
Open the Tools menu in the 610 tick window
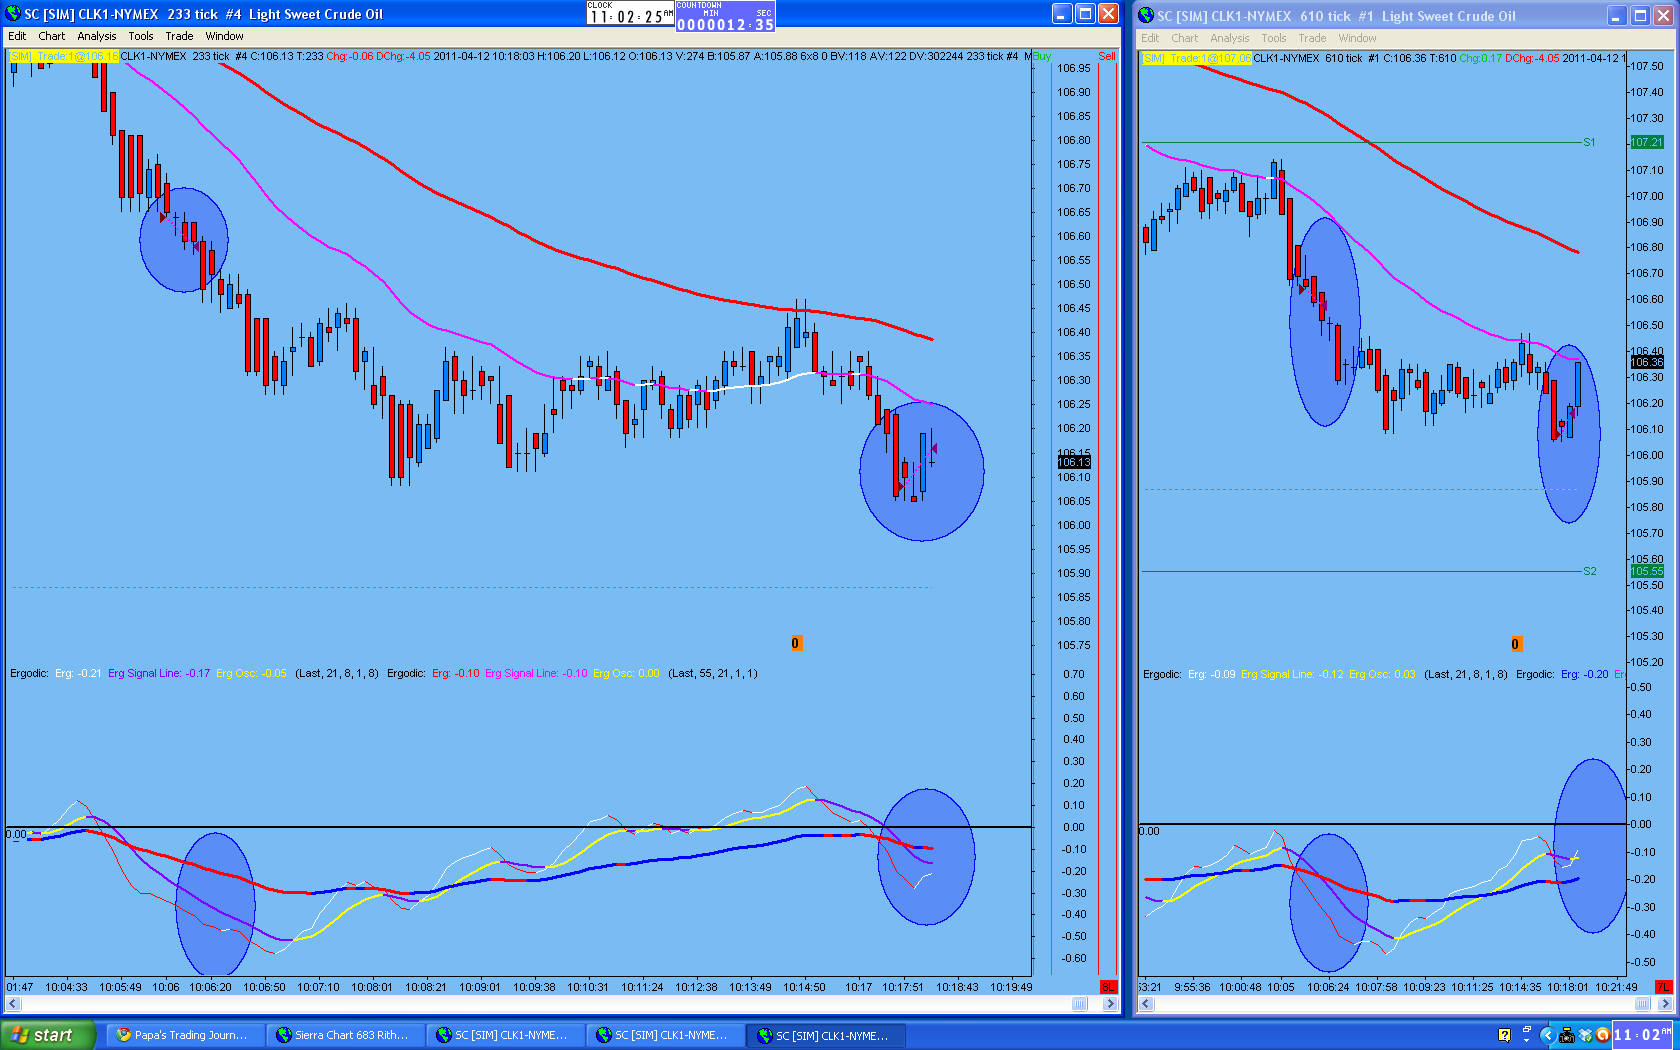point(1274,38)
